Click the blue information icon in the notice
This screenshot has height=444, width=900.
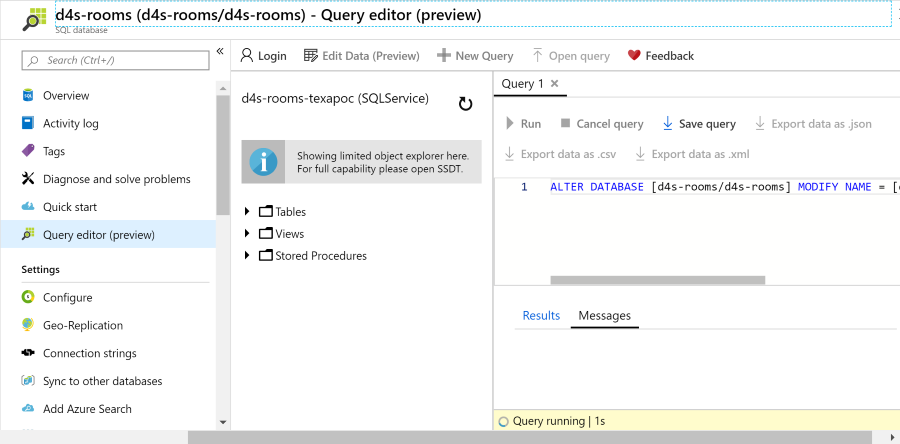(x=263, y=162)
